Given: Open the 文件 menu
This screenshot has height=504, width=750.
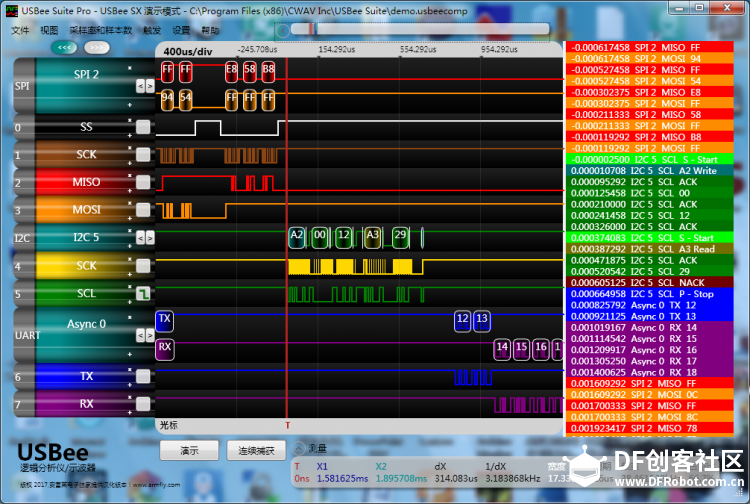Looking at the screenshot, I should (x=20, y=31).
